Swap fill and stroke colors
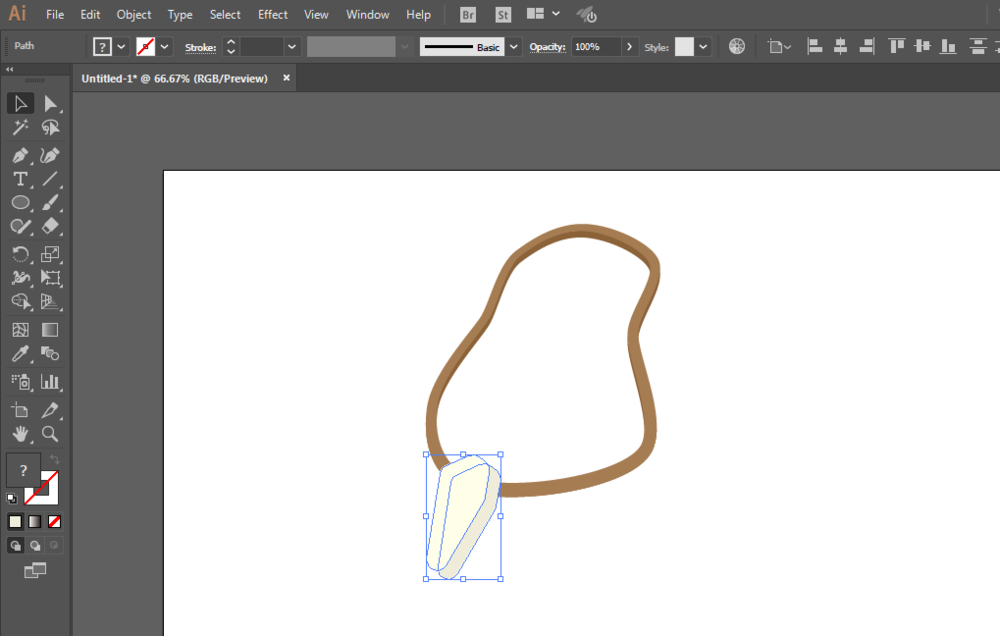This screenshot has height=636, width=1000. click(55, 459)
